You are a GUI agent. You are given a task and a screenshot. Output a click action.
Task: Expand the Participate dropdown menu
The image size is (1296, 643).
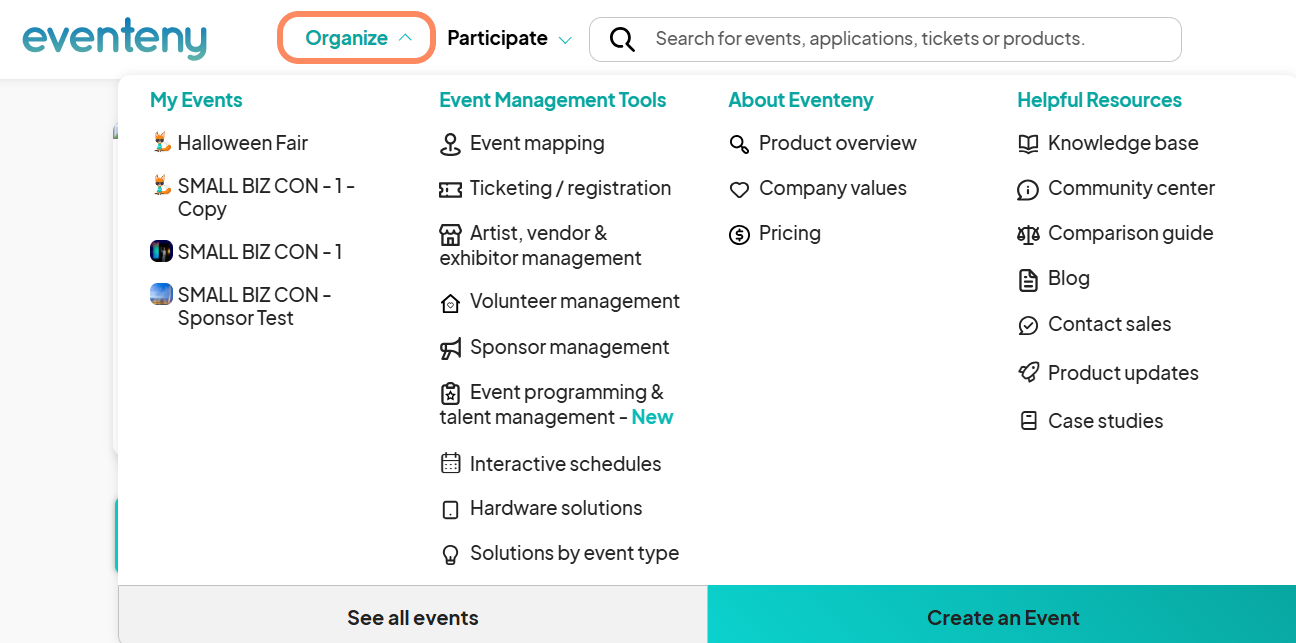tap(509, 38)
